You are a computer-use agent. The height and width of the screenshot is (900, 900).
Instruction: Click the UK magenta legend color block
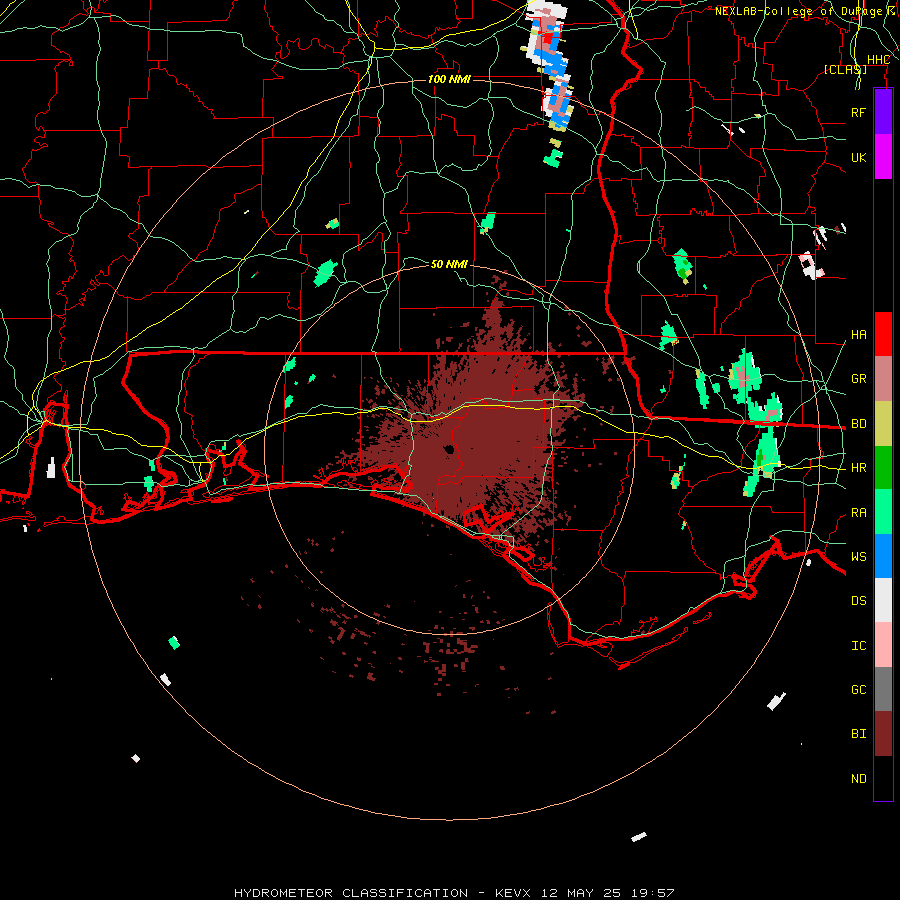point(883,157)
